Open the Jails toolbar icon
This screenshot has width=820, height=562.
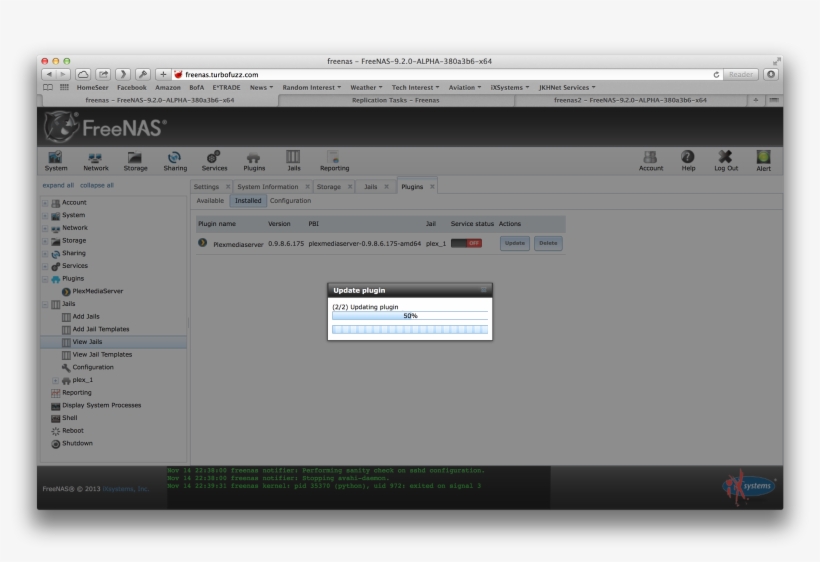point(293,161)
